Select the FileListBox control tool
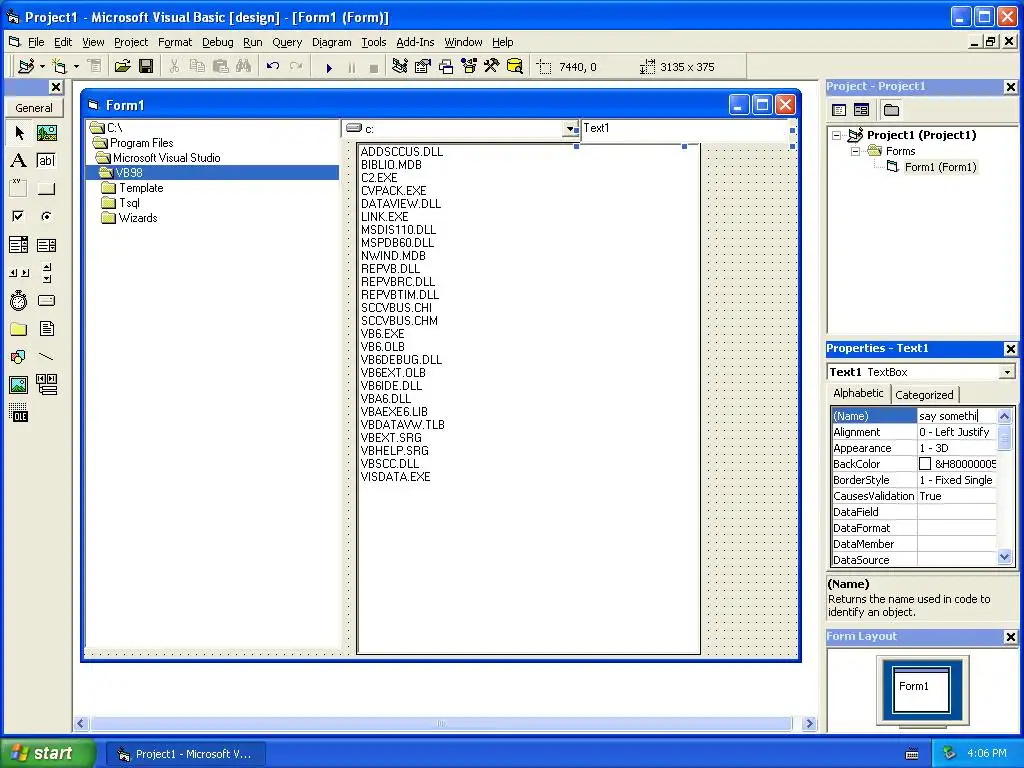 pos(46,329)
